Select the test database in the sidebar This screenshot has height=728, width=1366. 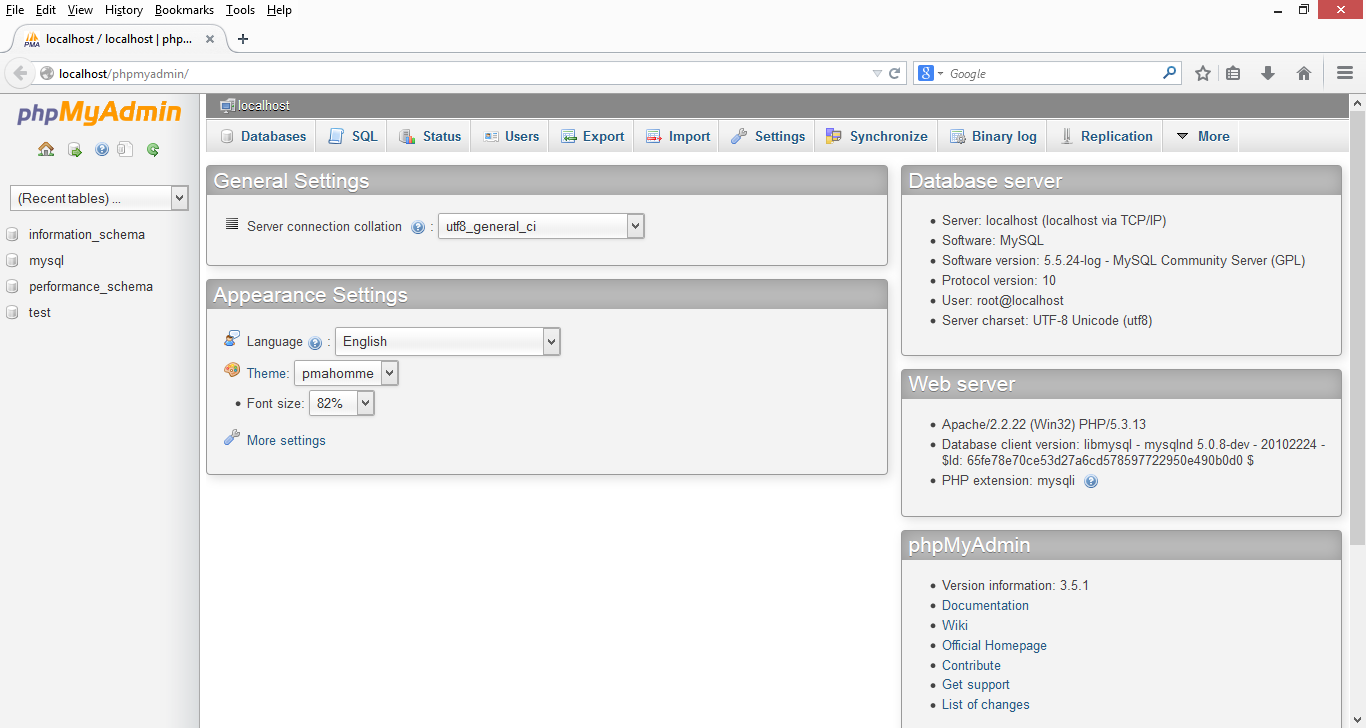click(38, 312)
